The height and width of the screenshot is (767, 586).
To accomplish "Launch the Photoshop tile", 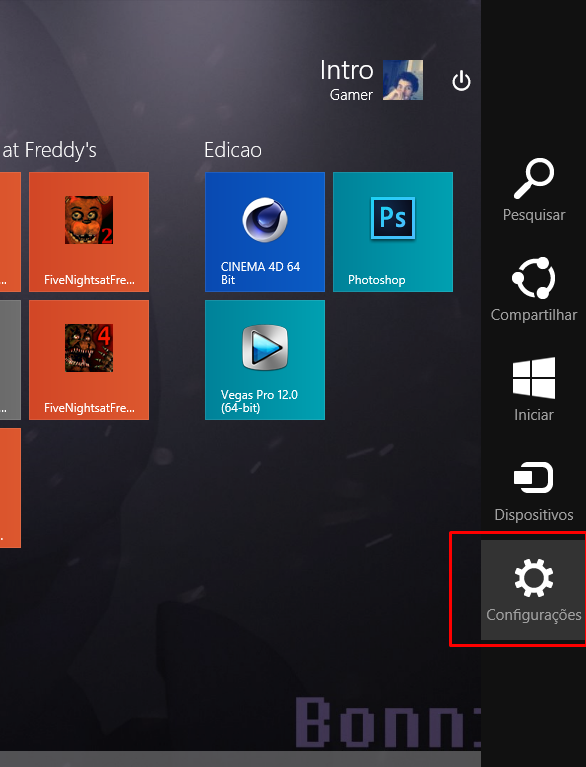I will click(x=393, y=232).
